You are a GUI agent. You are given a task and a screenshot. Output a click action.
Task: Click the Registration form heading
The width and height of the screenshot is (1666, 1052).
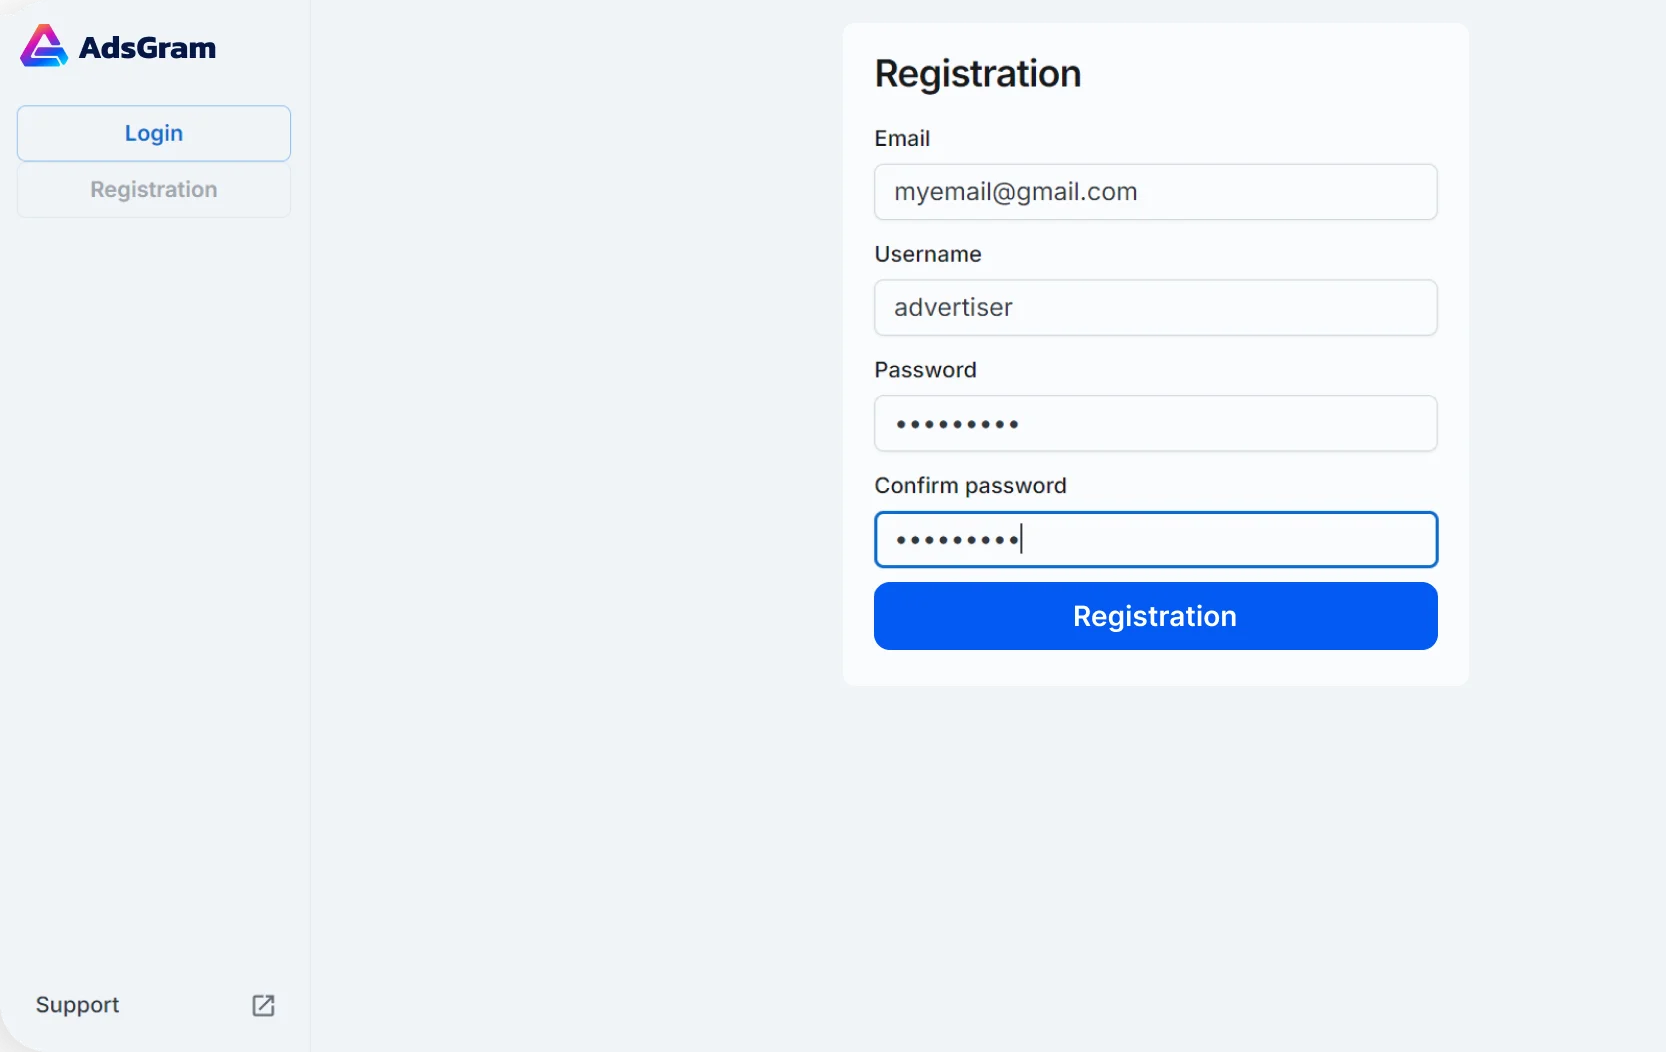[978, 74]
